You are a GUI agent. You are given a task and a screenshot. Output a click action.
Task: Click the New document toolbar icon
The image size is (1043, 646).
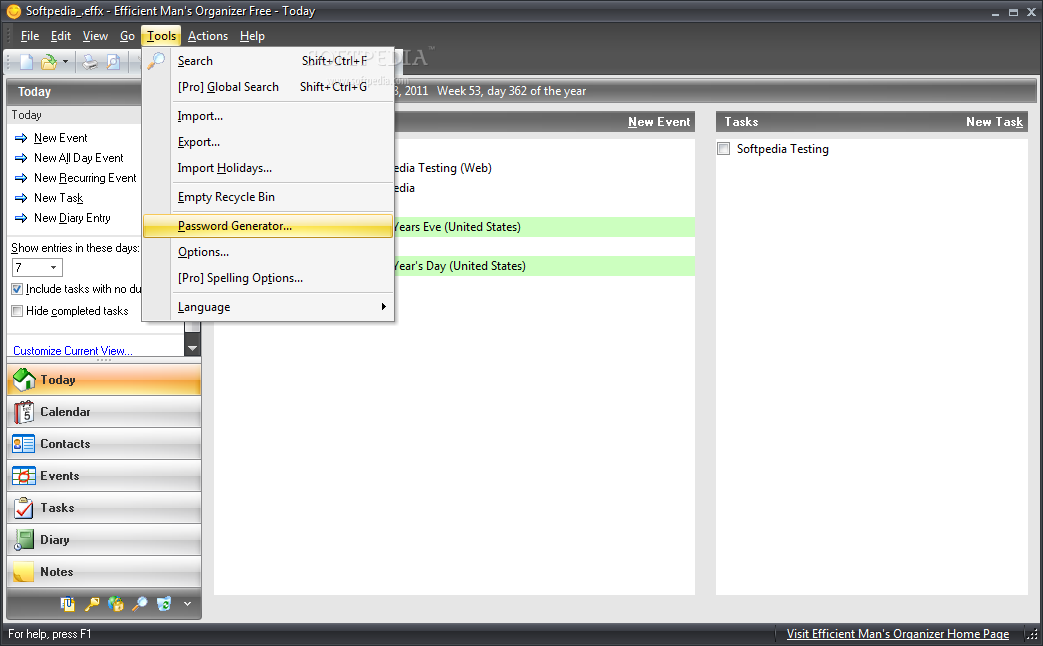click(27, 62)
